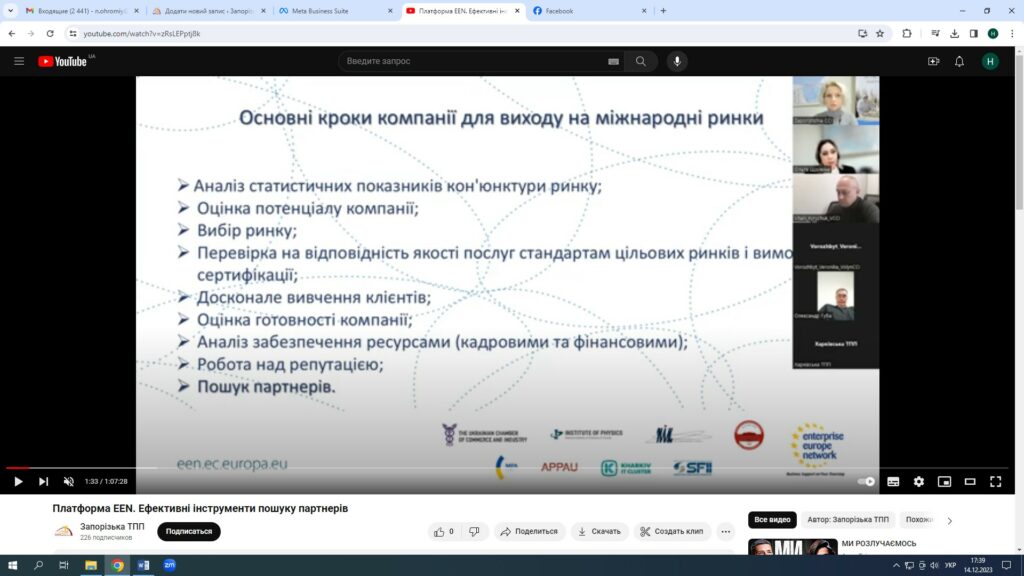Open the МИ РОЗЛУЧАЄМОСЬ suggested video thumbnail
The image size is (1024, 576).
[792, 546]
